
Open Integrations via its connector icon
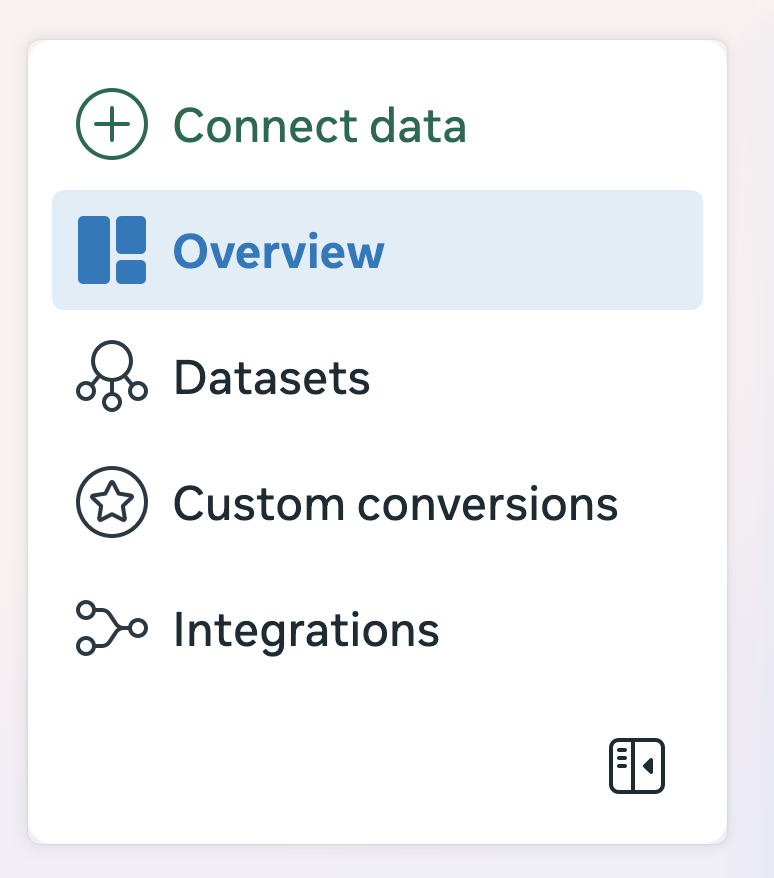[x=112, y=629]
